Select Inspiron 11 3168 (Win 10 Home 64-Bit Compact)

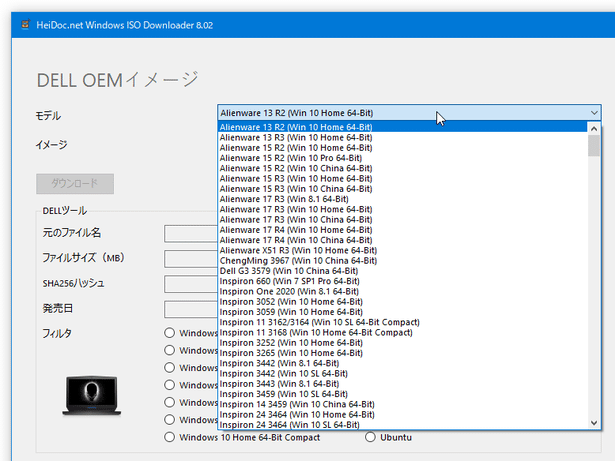402,332
